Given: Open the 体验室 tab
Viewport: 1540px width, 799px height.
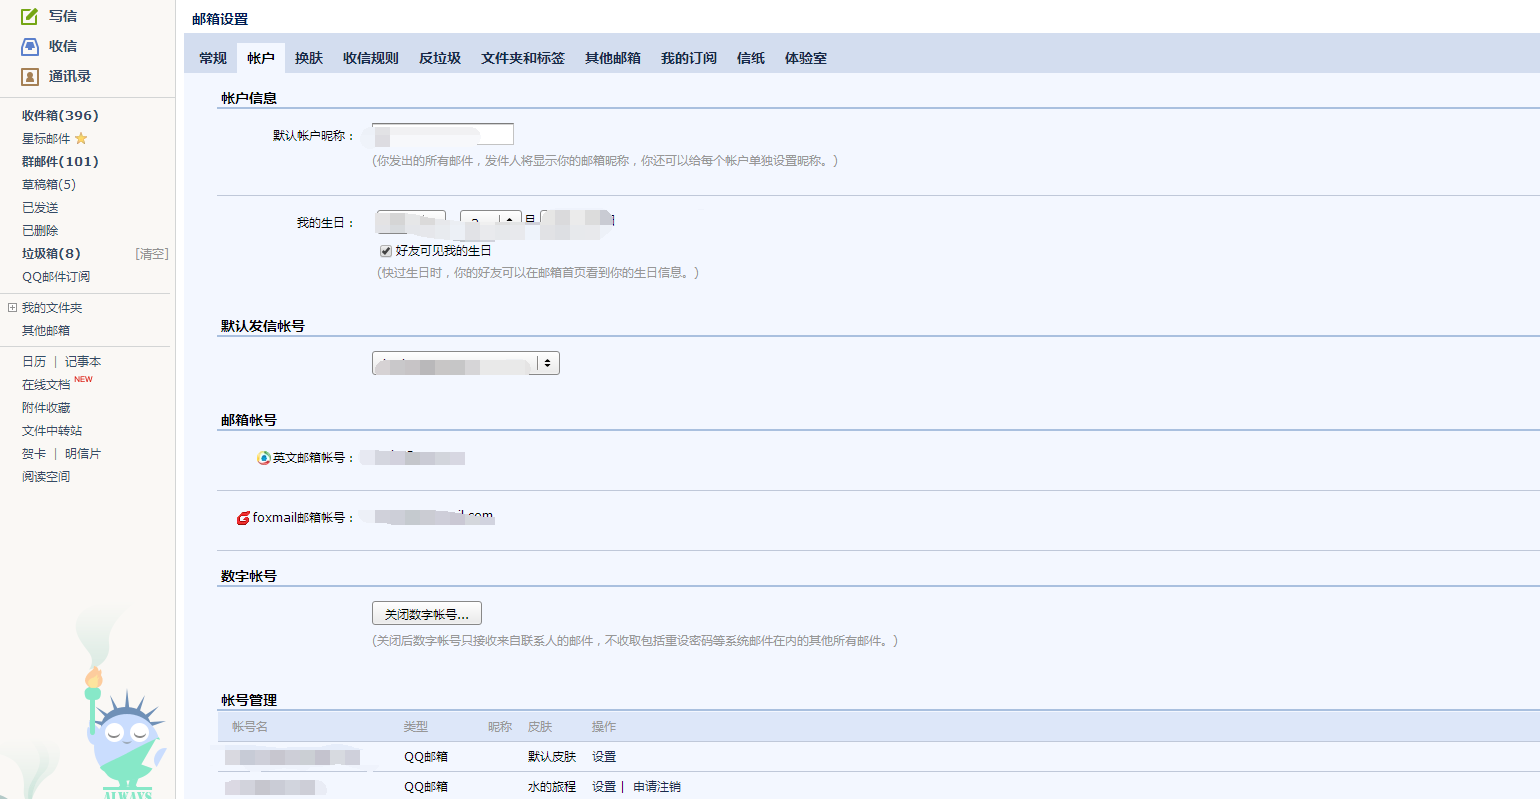Looking at the screenshot, I should point(806,58).
